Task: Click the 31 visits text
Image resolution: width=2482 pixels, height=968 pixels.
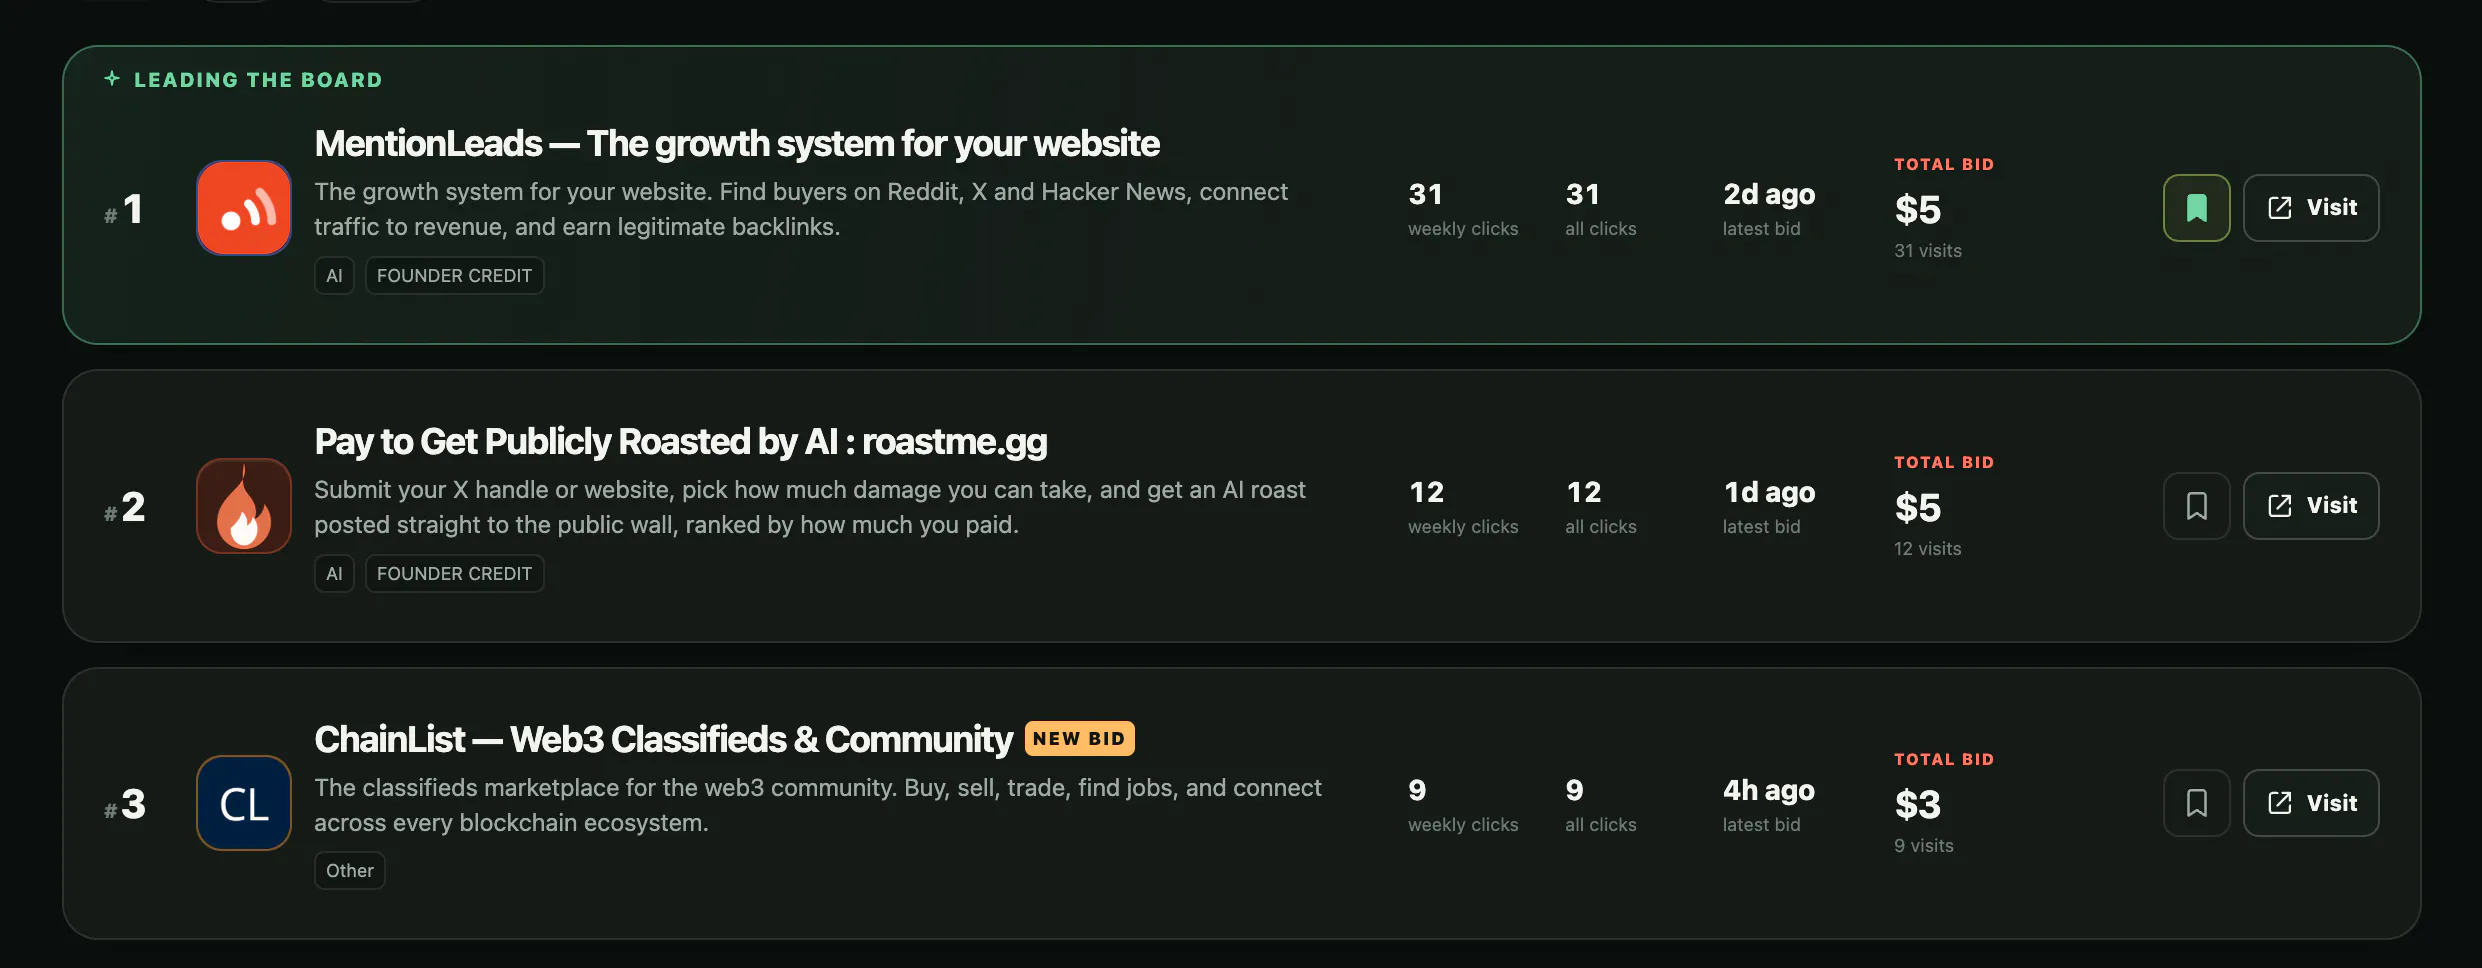Action: pos(1928,251)
